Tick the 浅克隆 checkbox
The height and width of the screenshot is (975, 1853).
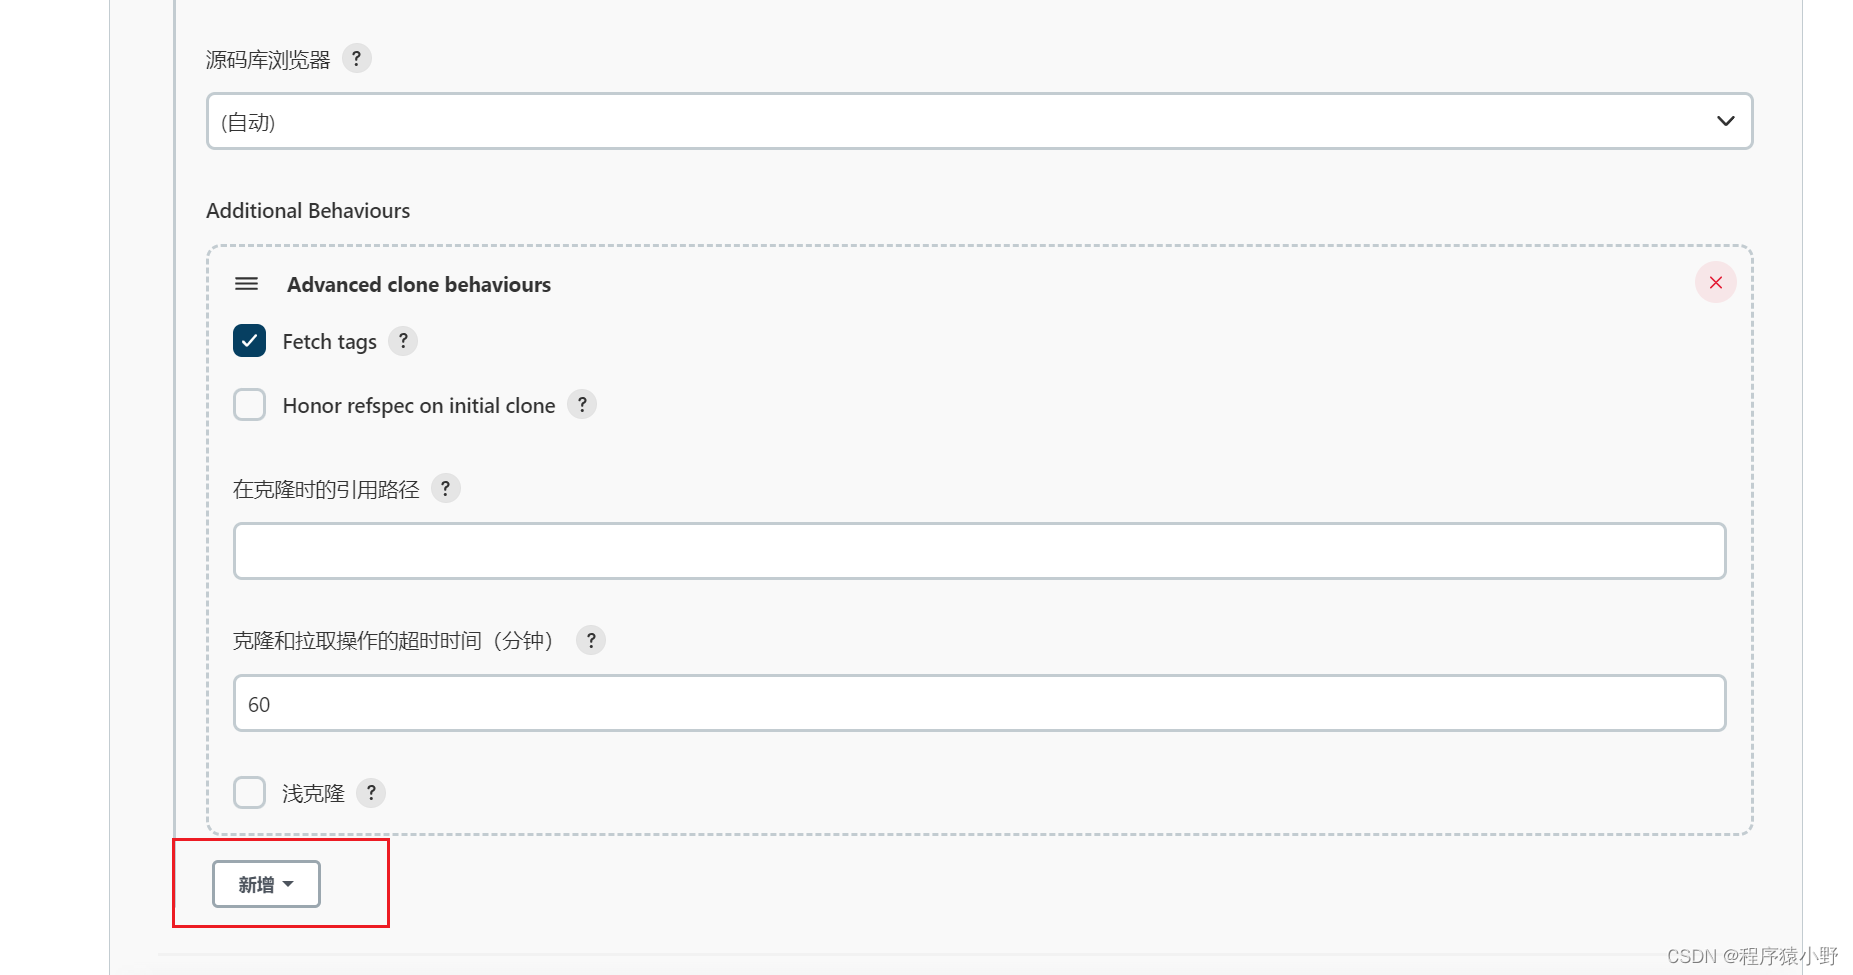point(250,793)
